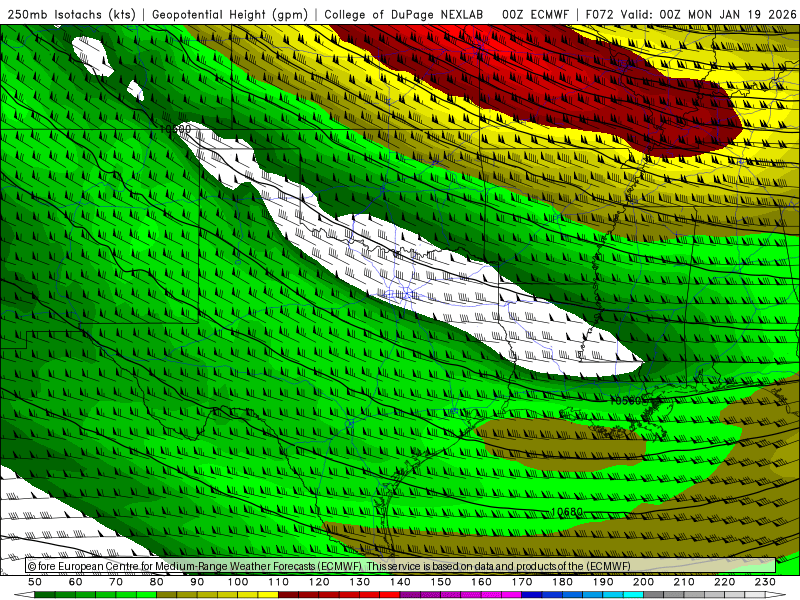Click the 'Geopotential Height (gpm)' title text
Screen dimensions: 800x600
(230, 14)
